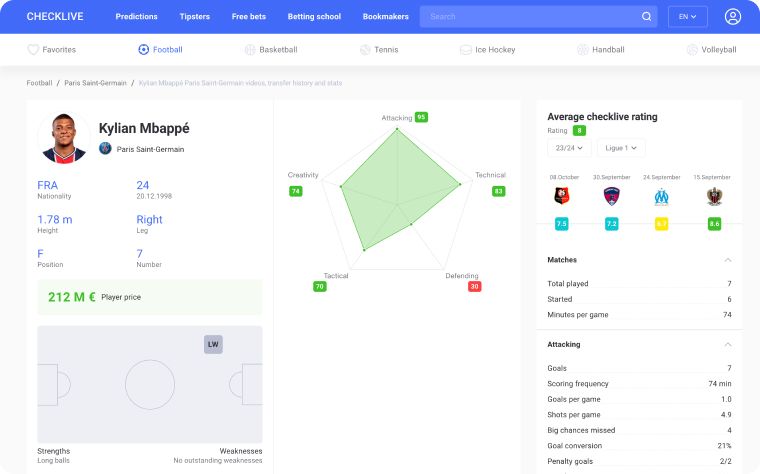The image size is (760, 474).
Task: Click the Scoring frequency row
Action: [x=639, y=383]
